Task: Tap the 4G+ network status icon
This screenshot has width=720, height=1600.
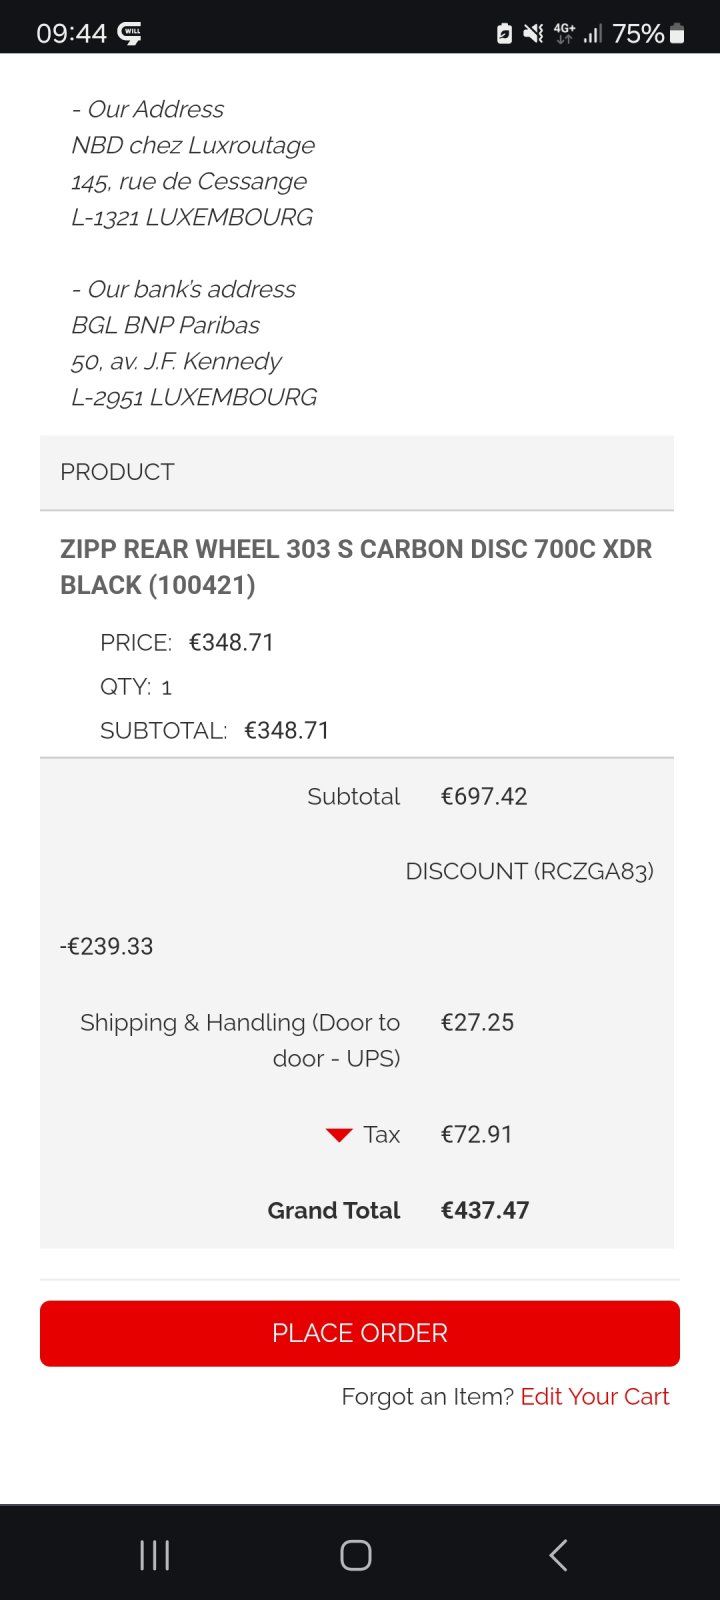Action: 564,34
